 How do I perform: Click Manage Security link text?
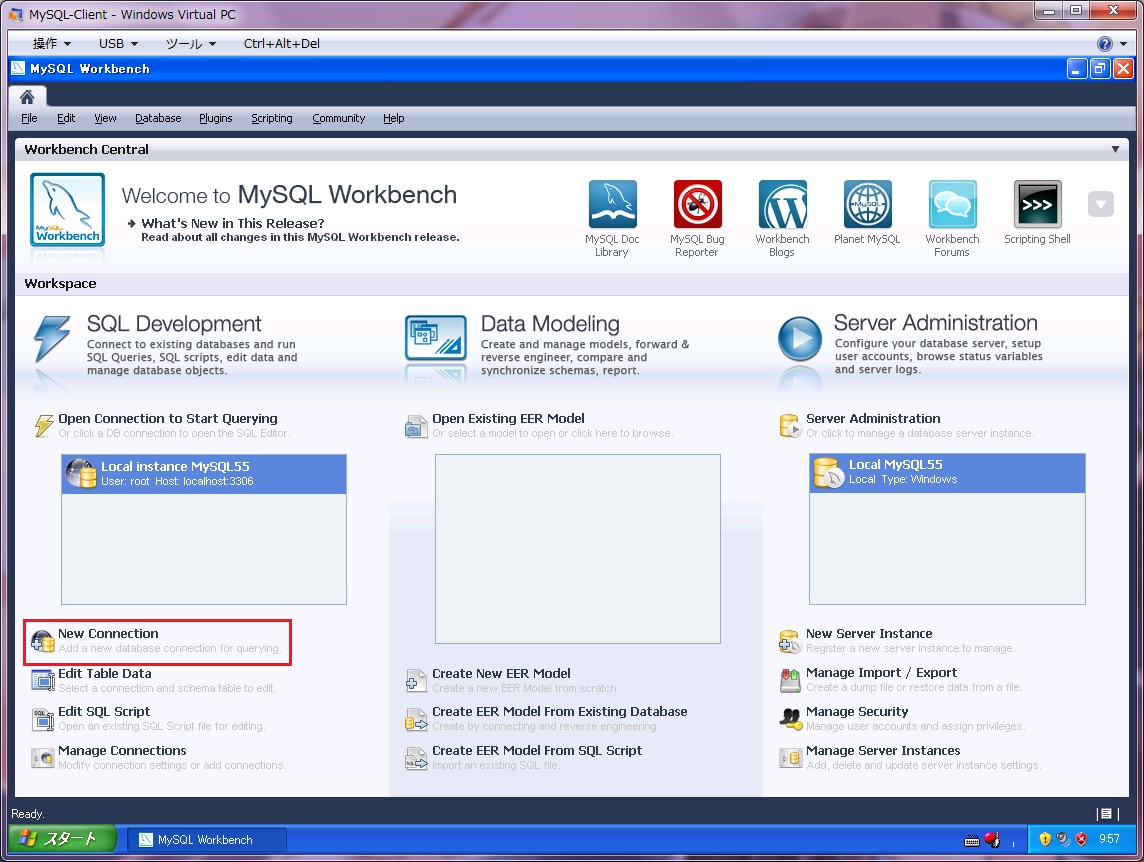[857, 711]
